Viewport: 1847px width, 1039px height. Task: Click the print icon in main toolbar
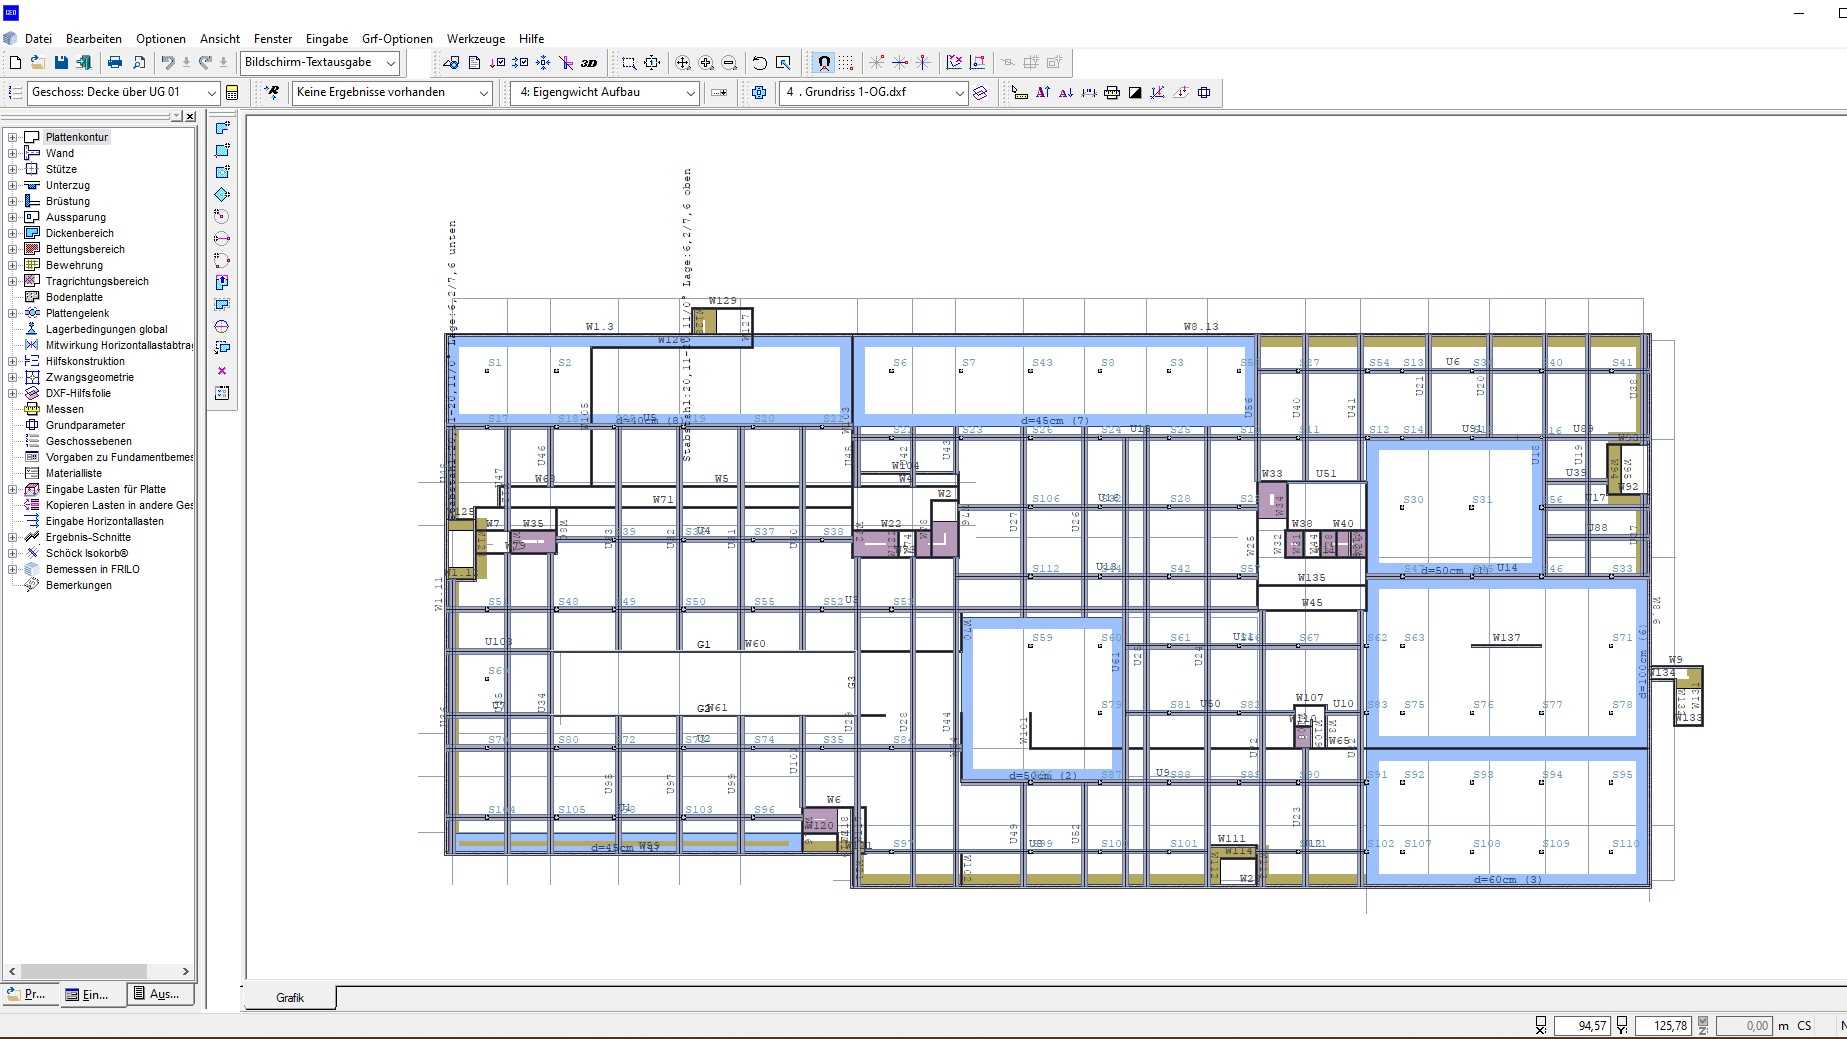coord(115,63)
